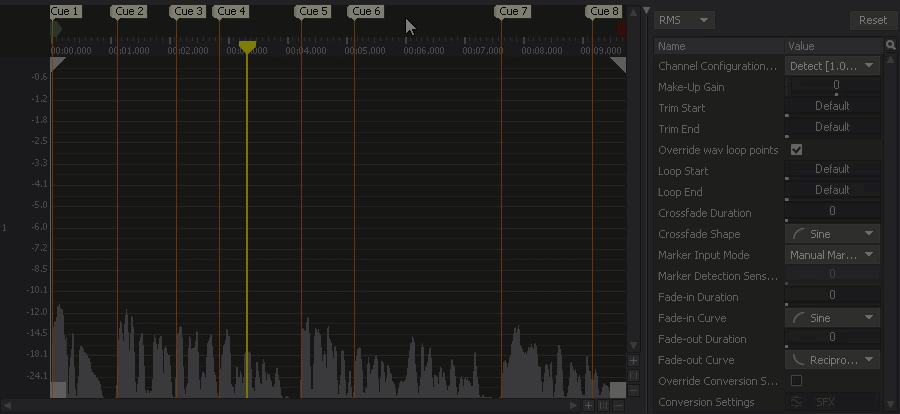Click the vertical zoom reset icon
The image size is (900, 414).
point(633,375)
